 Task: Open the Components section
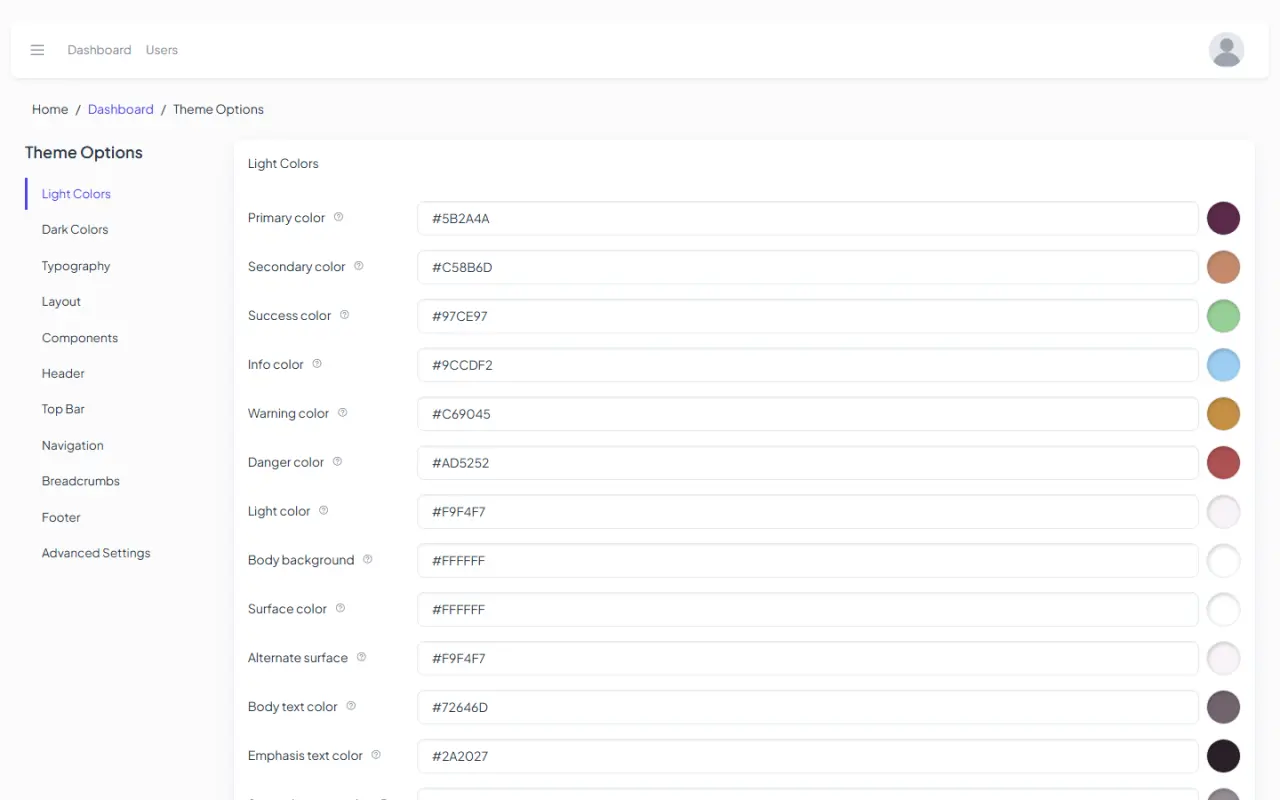point(80,338)
